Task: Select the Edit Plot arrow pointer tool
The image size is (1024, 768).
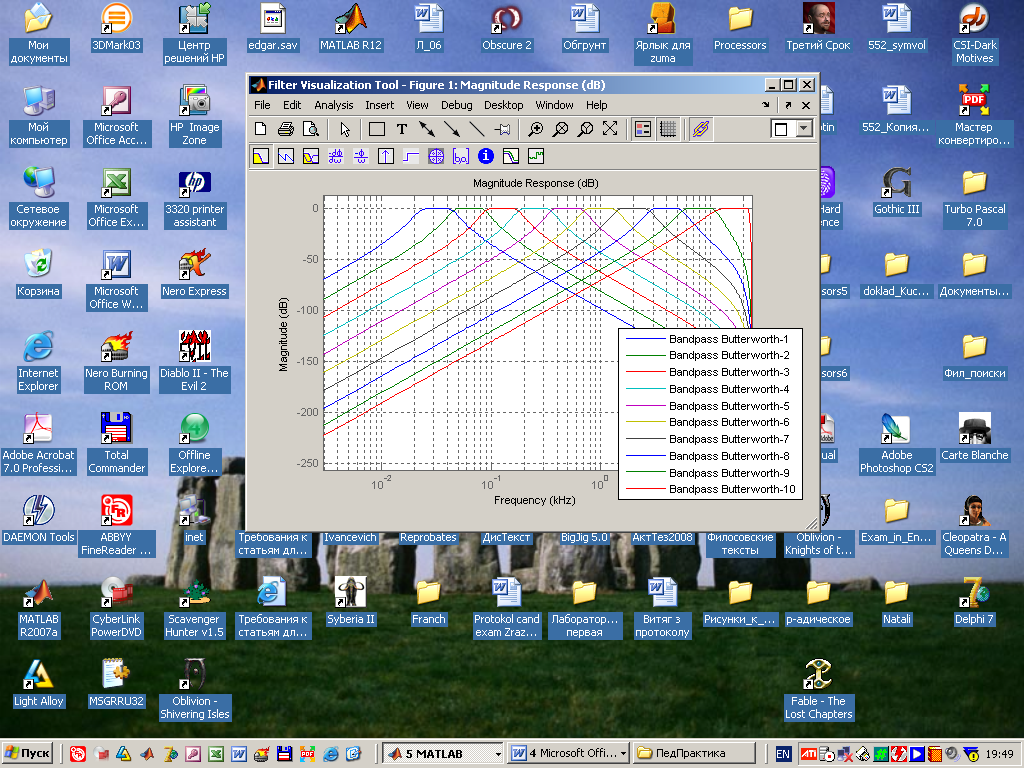Action: [345, 129]
